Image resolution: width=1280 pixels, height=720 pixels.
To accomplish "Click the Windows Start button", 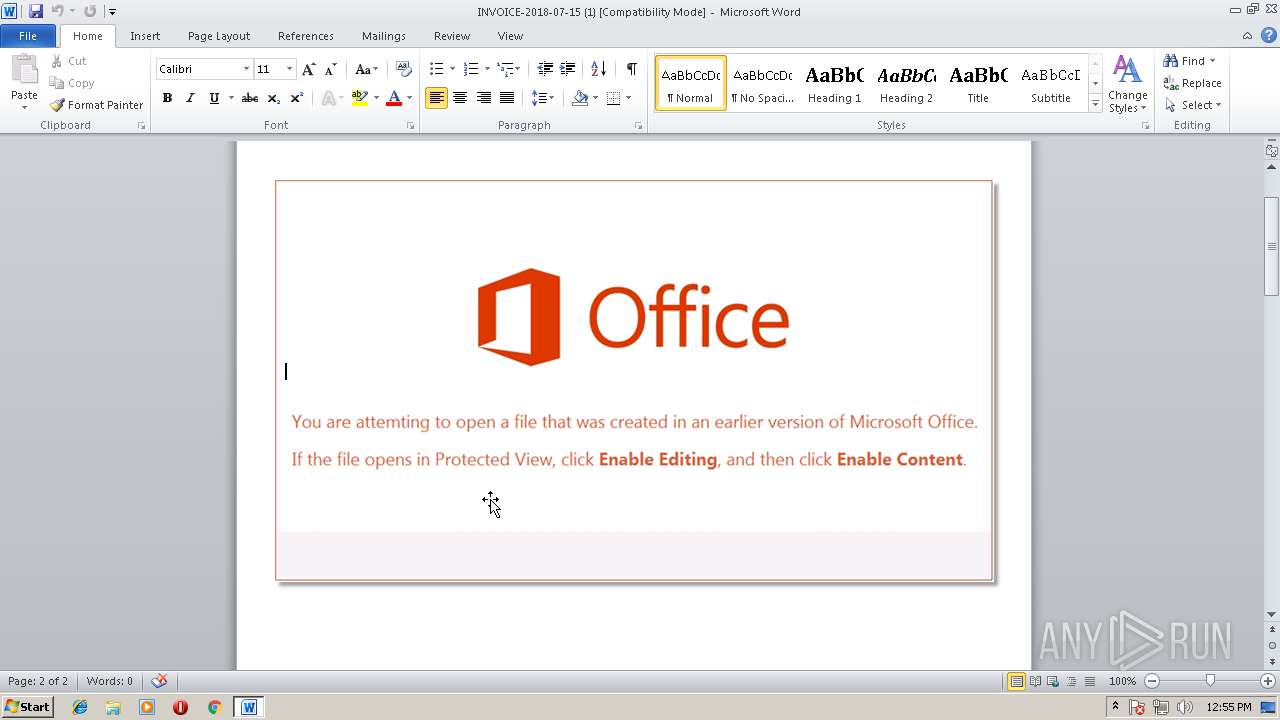I will 27,707.
